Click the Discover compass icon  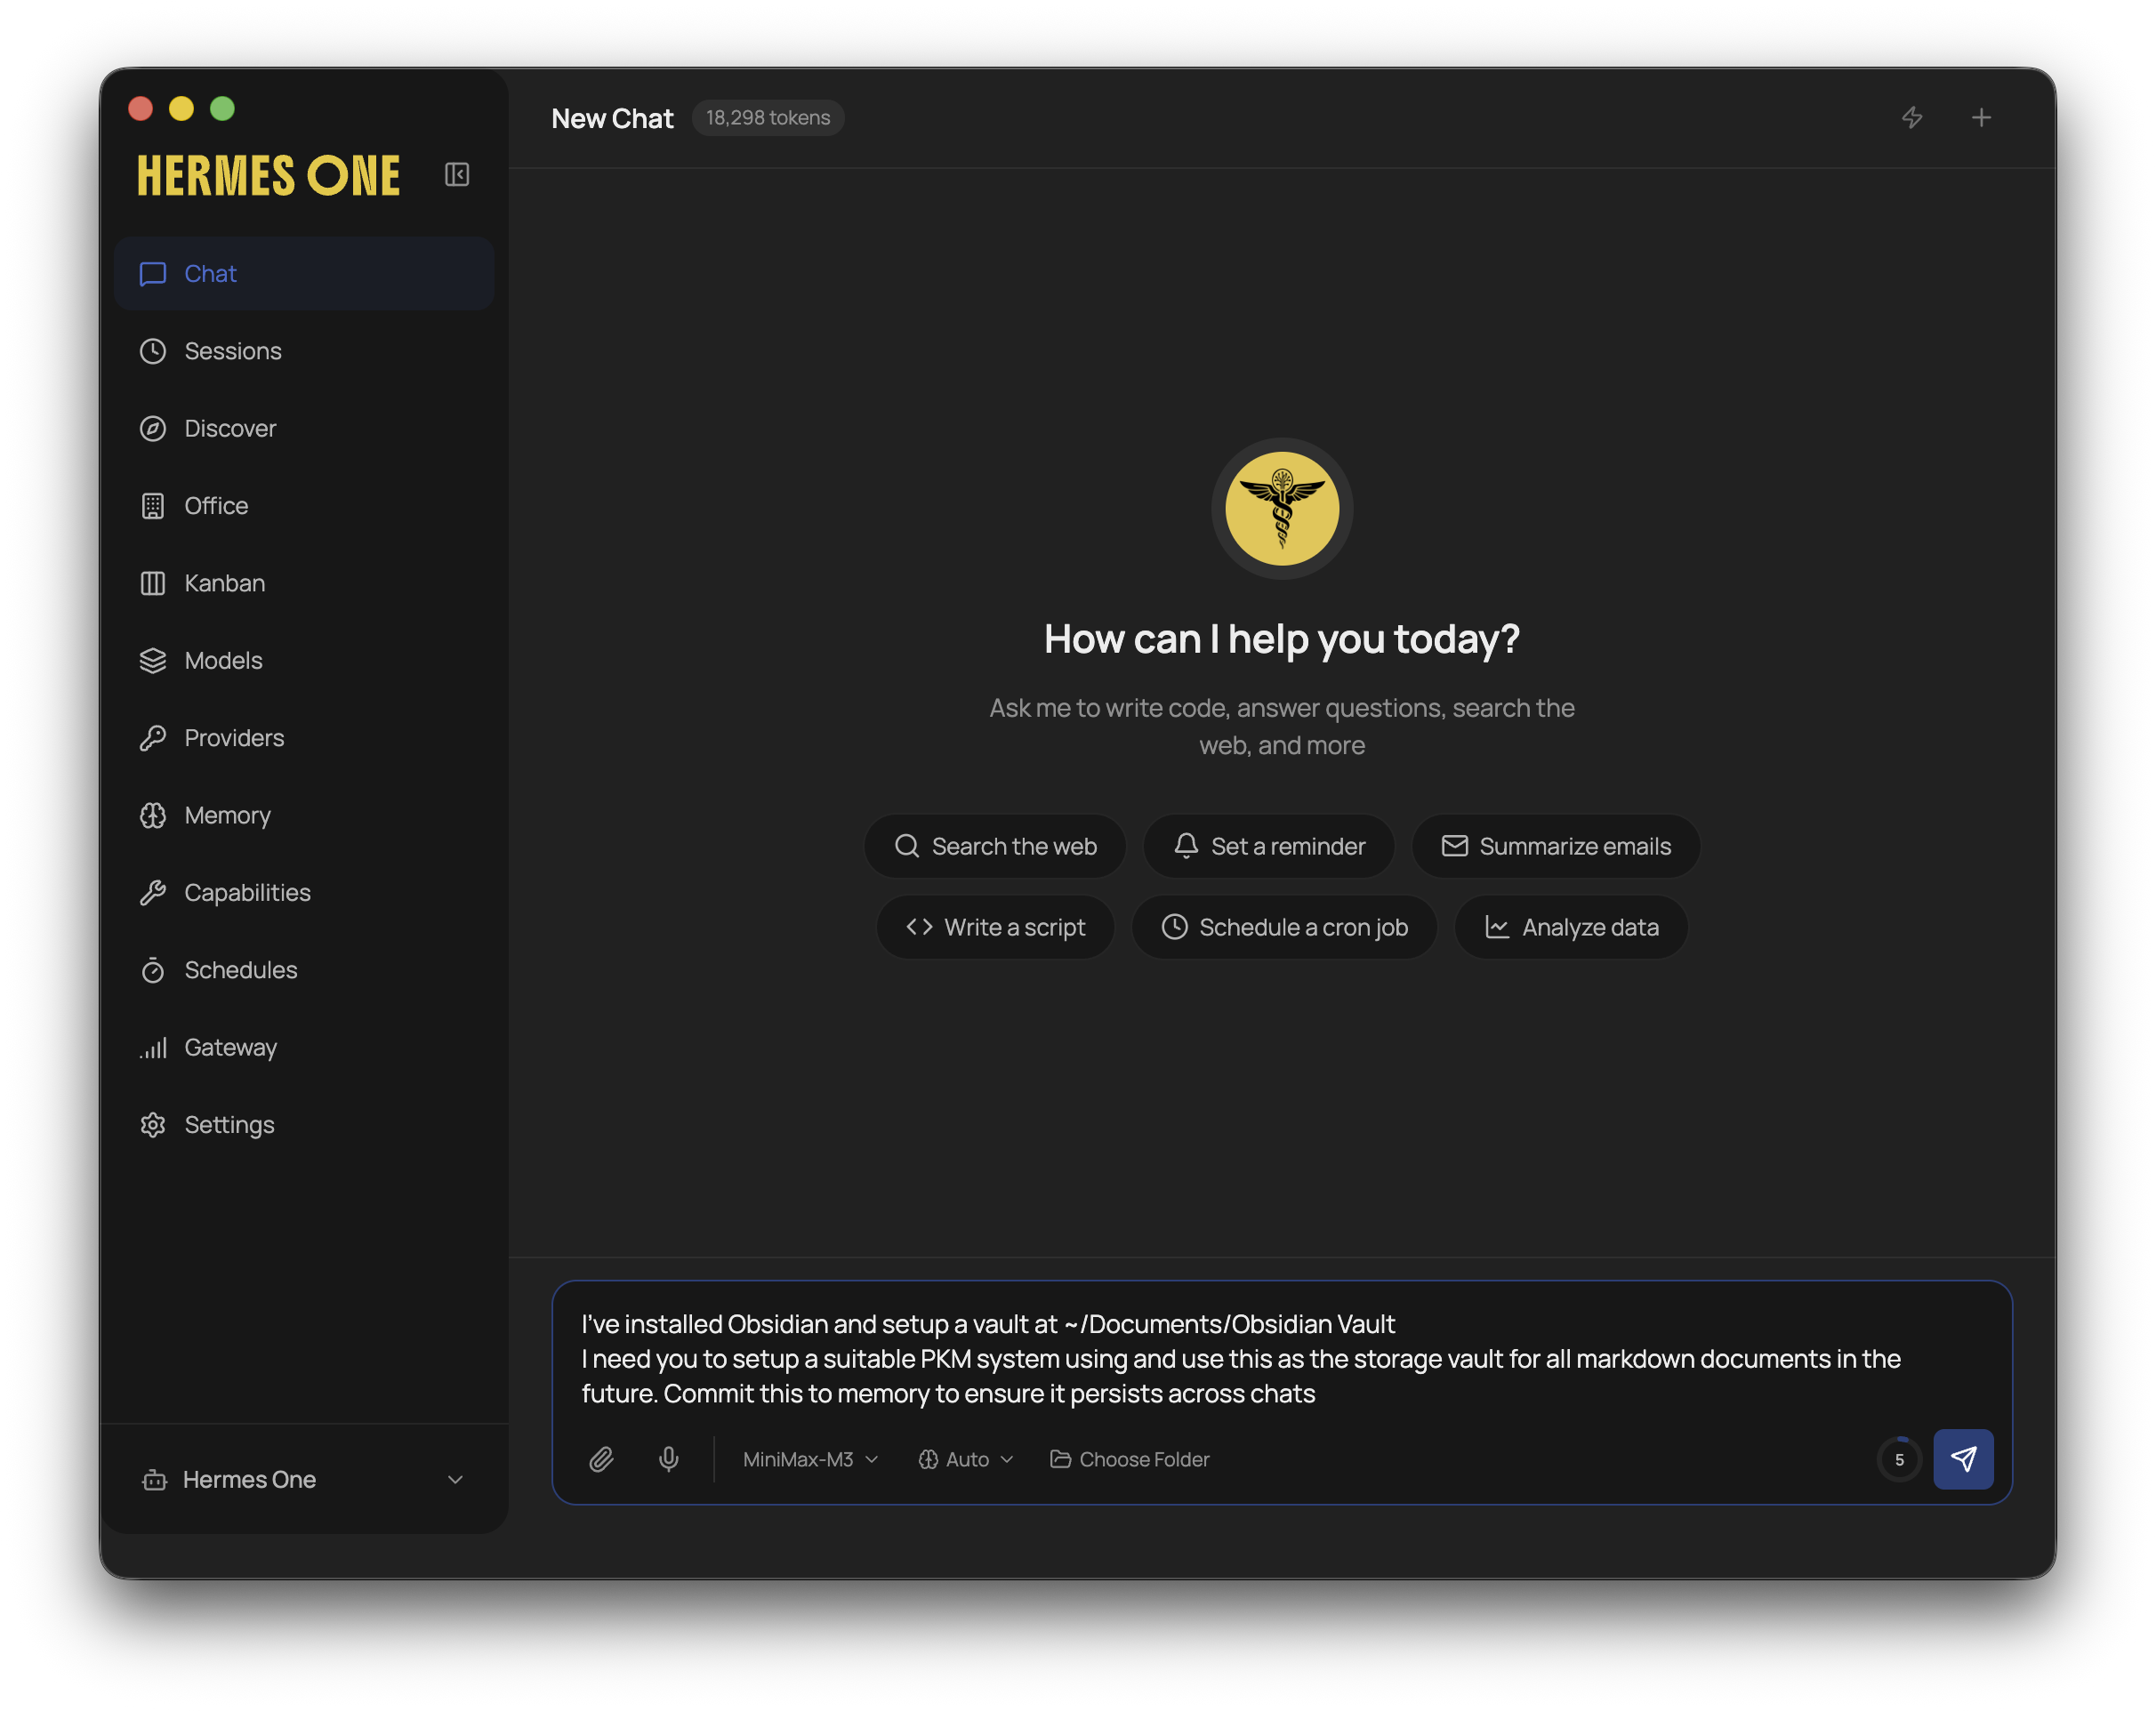tap(153, 428)
